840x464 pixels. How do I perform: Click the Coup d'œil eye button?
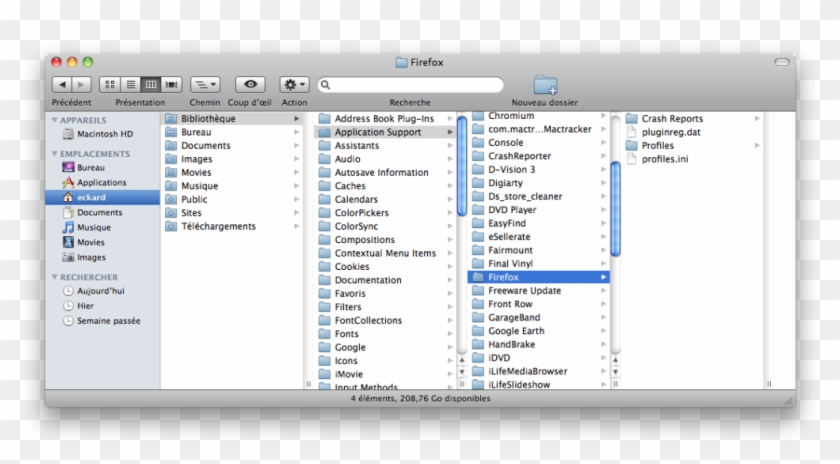pyautogui.click(x=250, y=85)
